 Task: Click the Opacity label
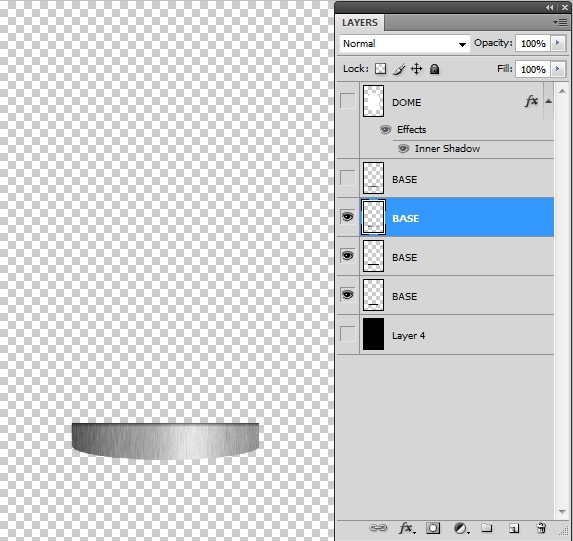(x=493, y=43)
